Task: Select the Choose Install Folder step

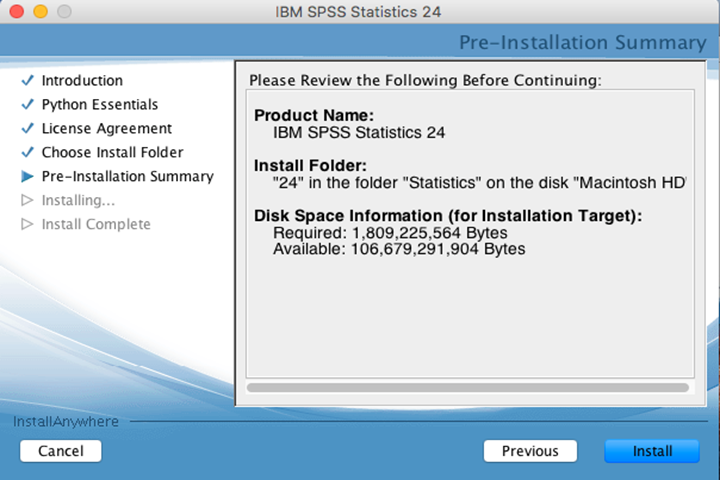Action: (x=112, y=152)
